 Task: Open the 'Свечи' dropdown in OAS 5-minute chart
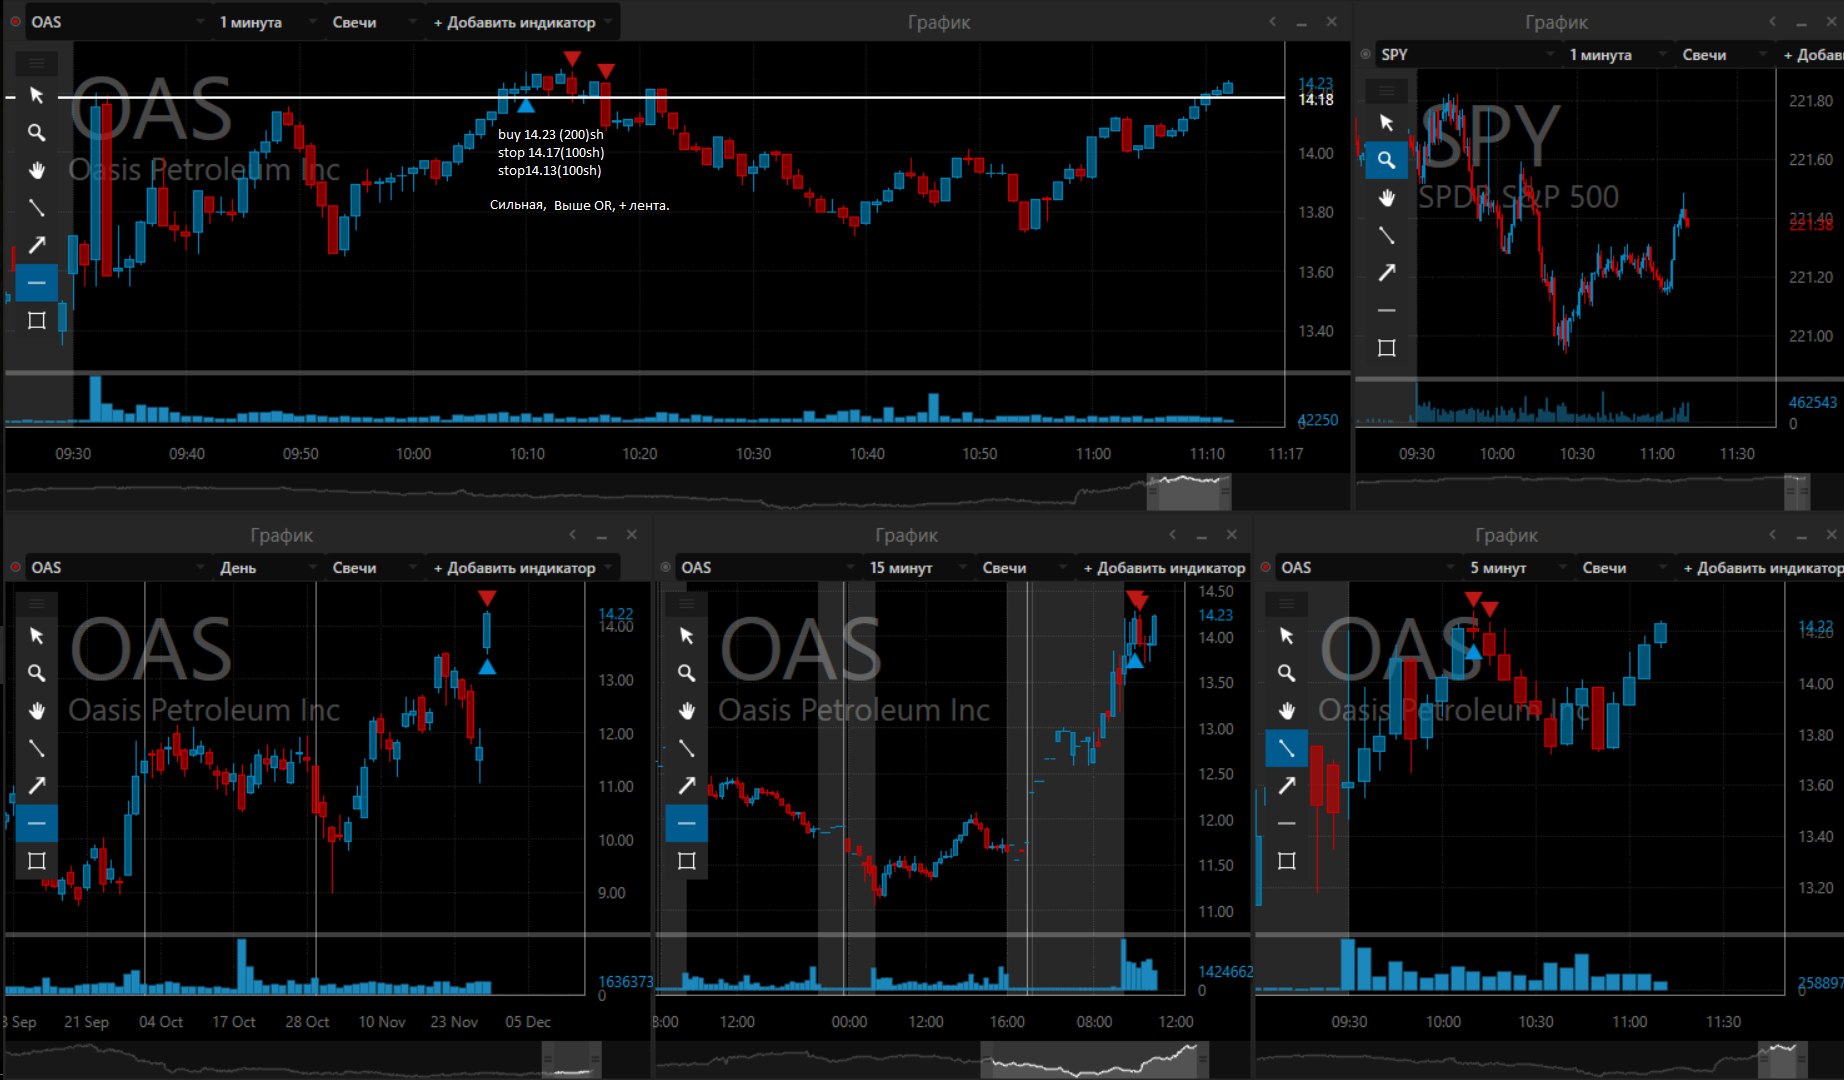tap(1624, 567)
